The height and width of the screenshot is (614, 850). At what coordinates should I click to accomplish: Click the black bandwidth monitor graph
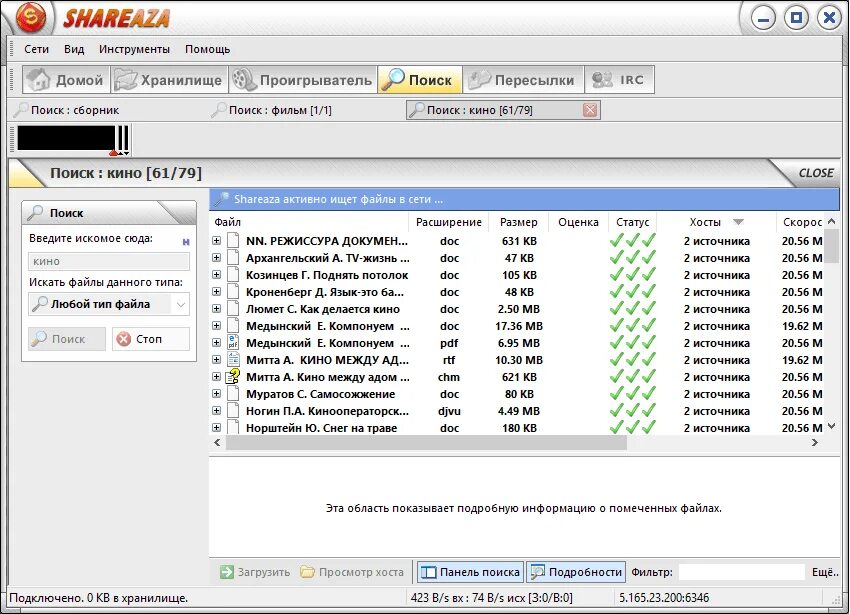pyautogui.click(x=66, y=138)
